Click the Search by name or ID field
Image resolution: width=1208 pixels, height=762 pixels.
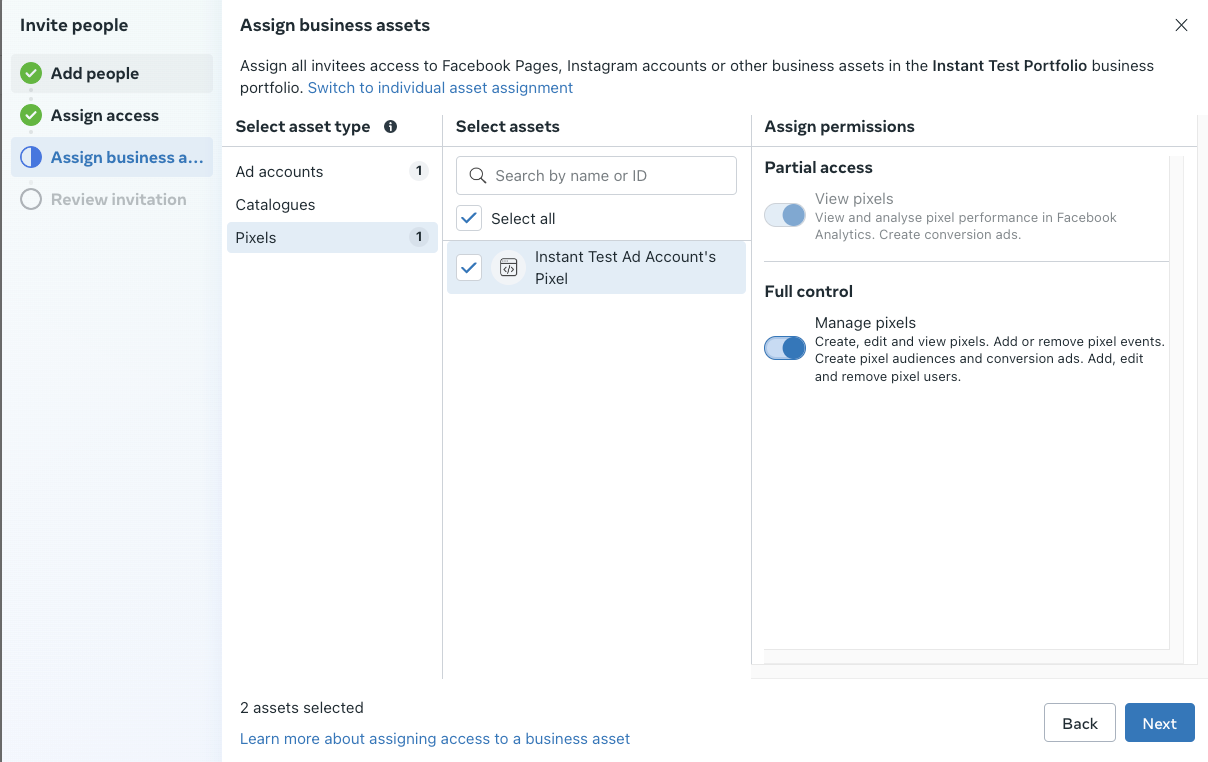click(596, 175)
